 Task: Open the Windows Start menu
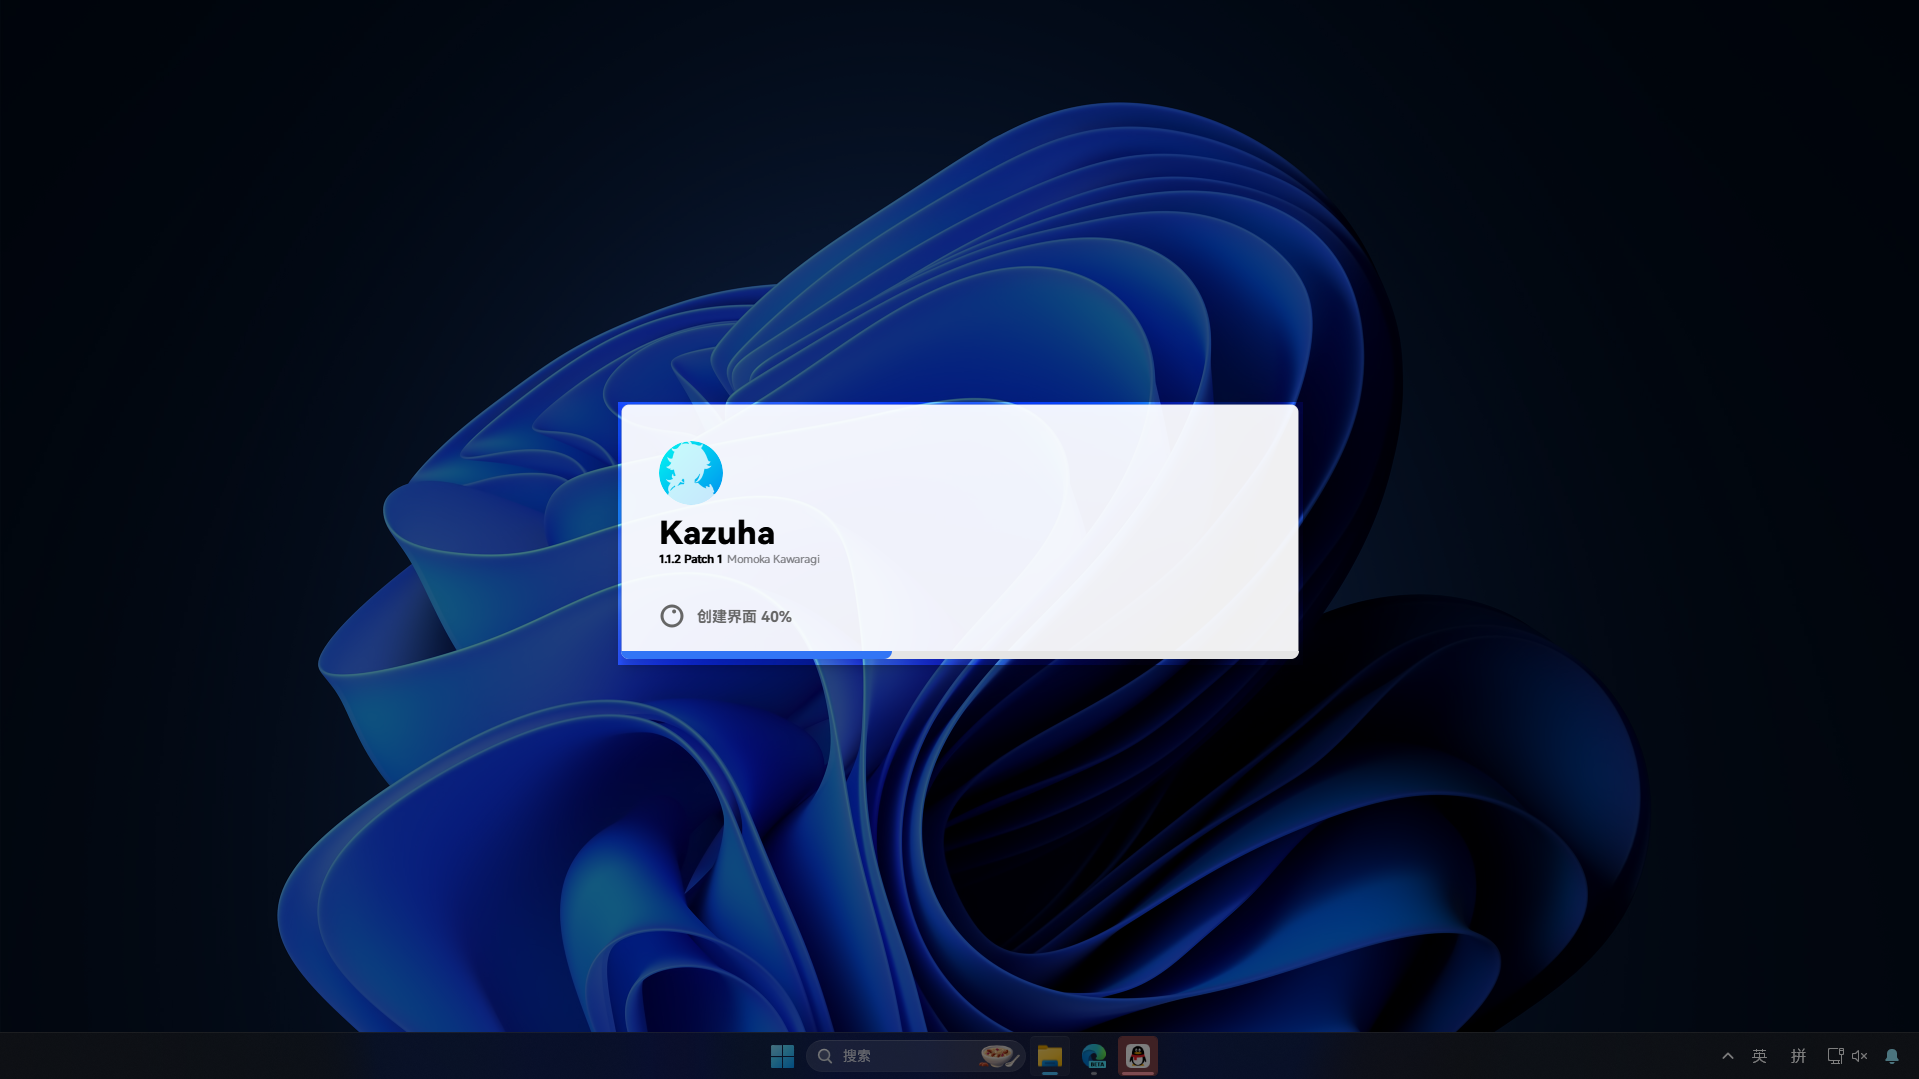pos(782,1056)
